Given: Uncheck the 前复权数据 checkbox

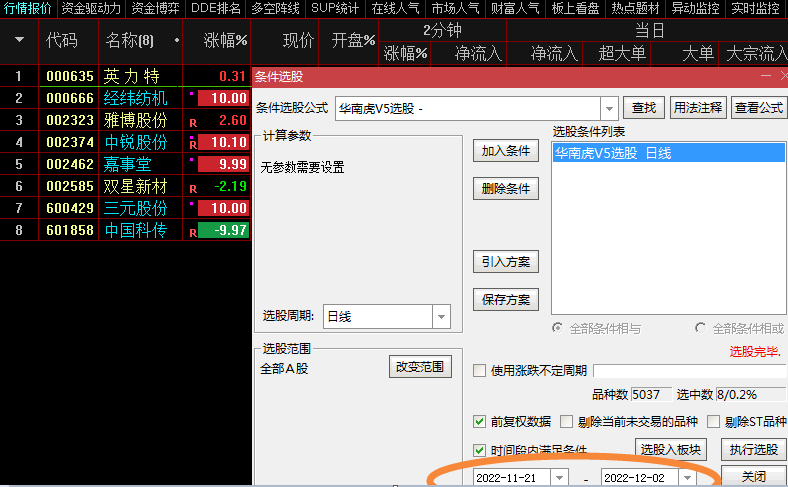Looking at the screenshot, I should coord(479,422).
